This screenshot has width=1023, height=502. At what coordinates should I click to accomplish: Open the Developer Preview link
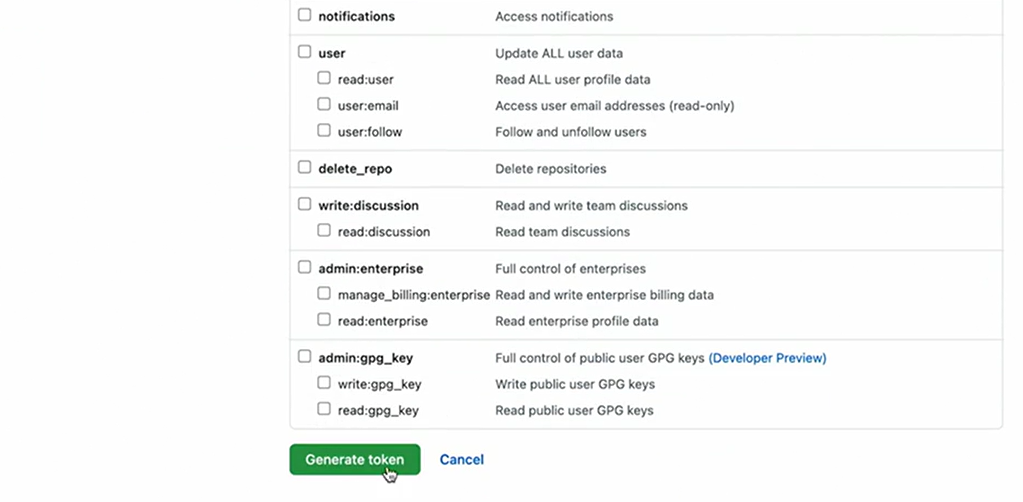click(768, 358)
